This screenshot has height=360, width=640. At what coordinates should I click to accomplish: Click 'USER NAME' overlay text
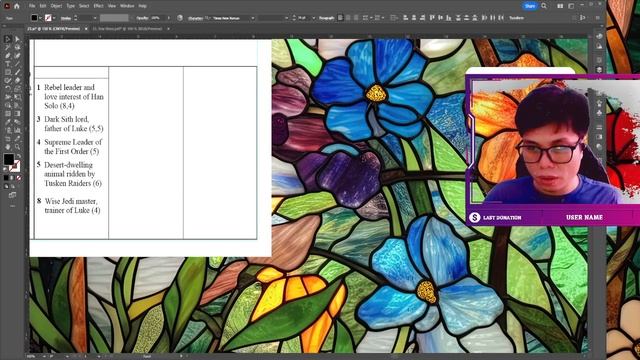click(584, 218)
